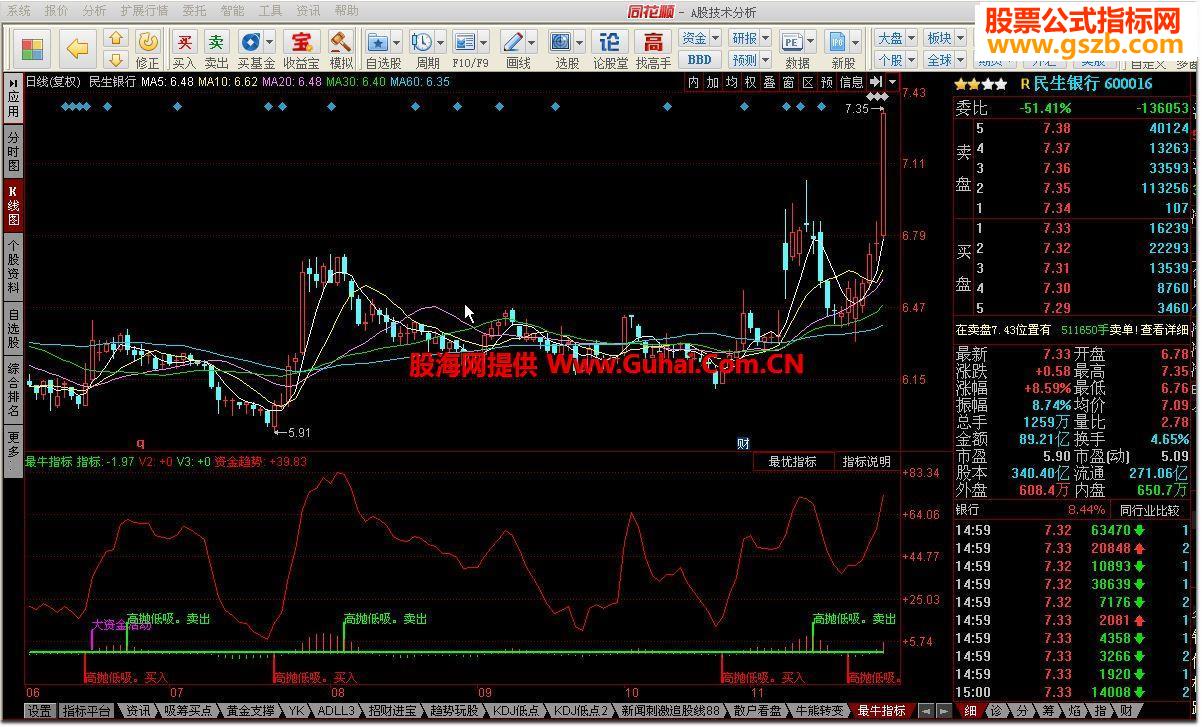
Task: Open the 预测 dropdown
Action: tap(750, 60)
